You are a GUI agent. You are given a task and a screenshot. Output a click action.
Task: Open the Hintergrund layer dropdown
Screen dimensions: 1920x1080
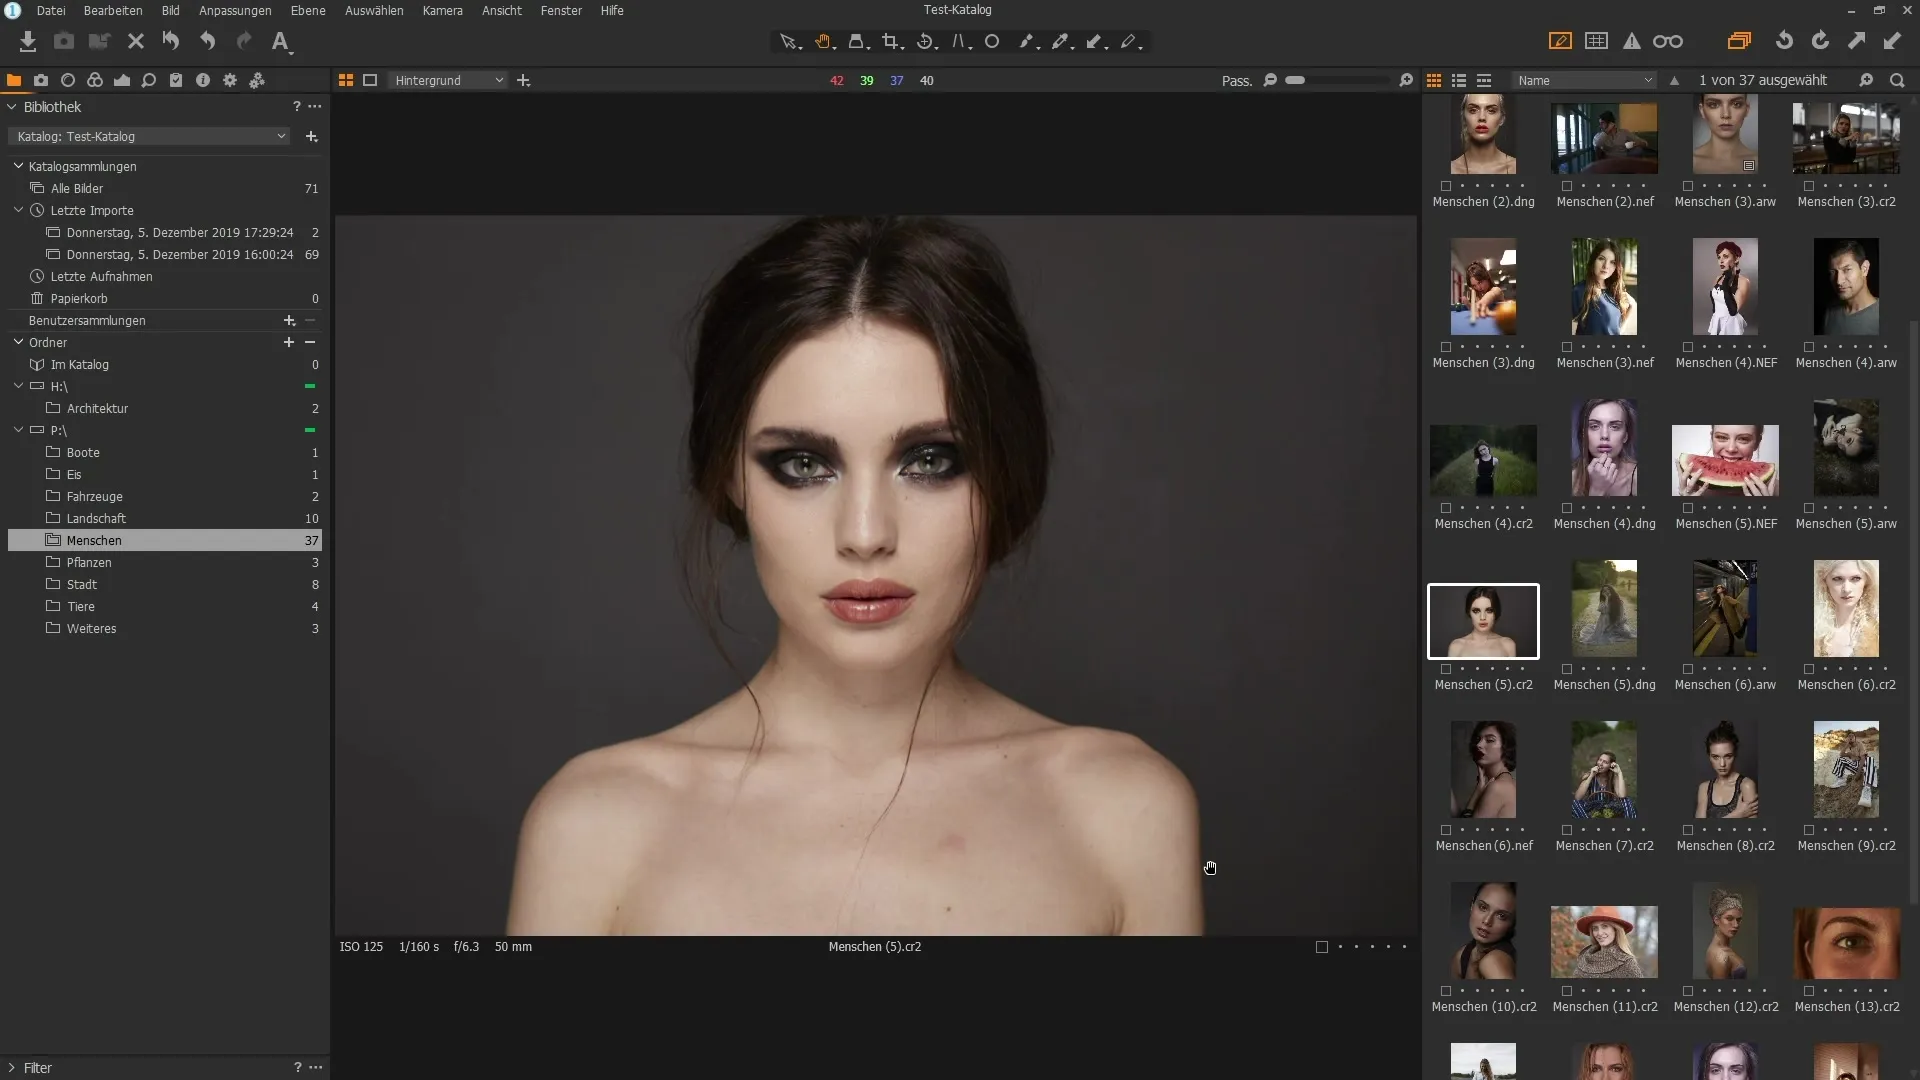[448, 80]
